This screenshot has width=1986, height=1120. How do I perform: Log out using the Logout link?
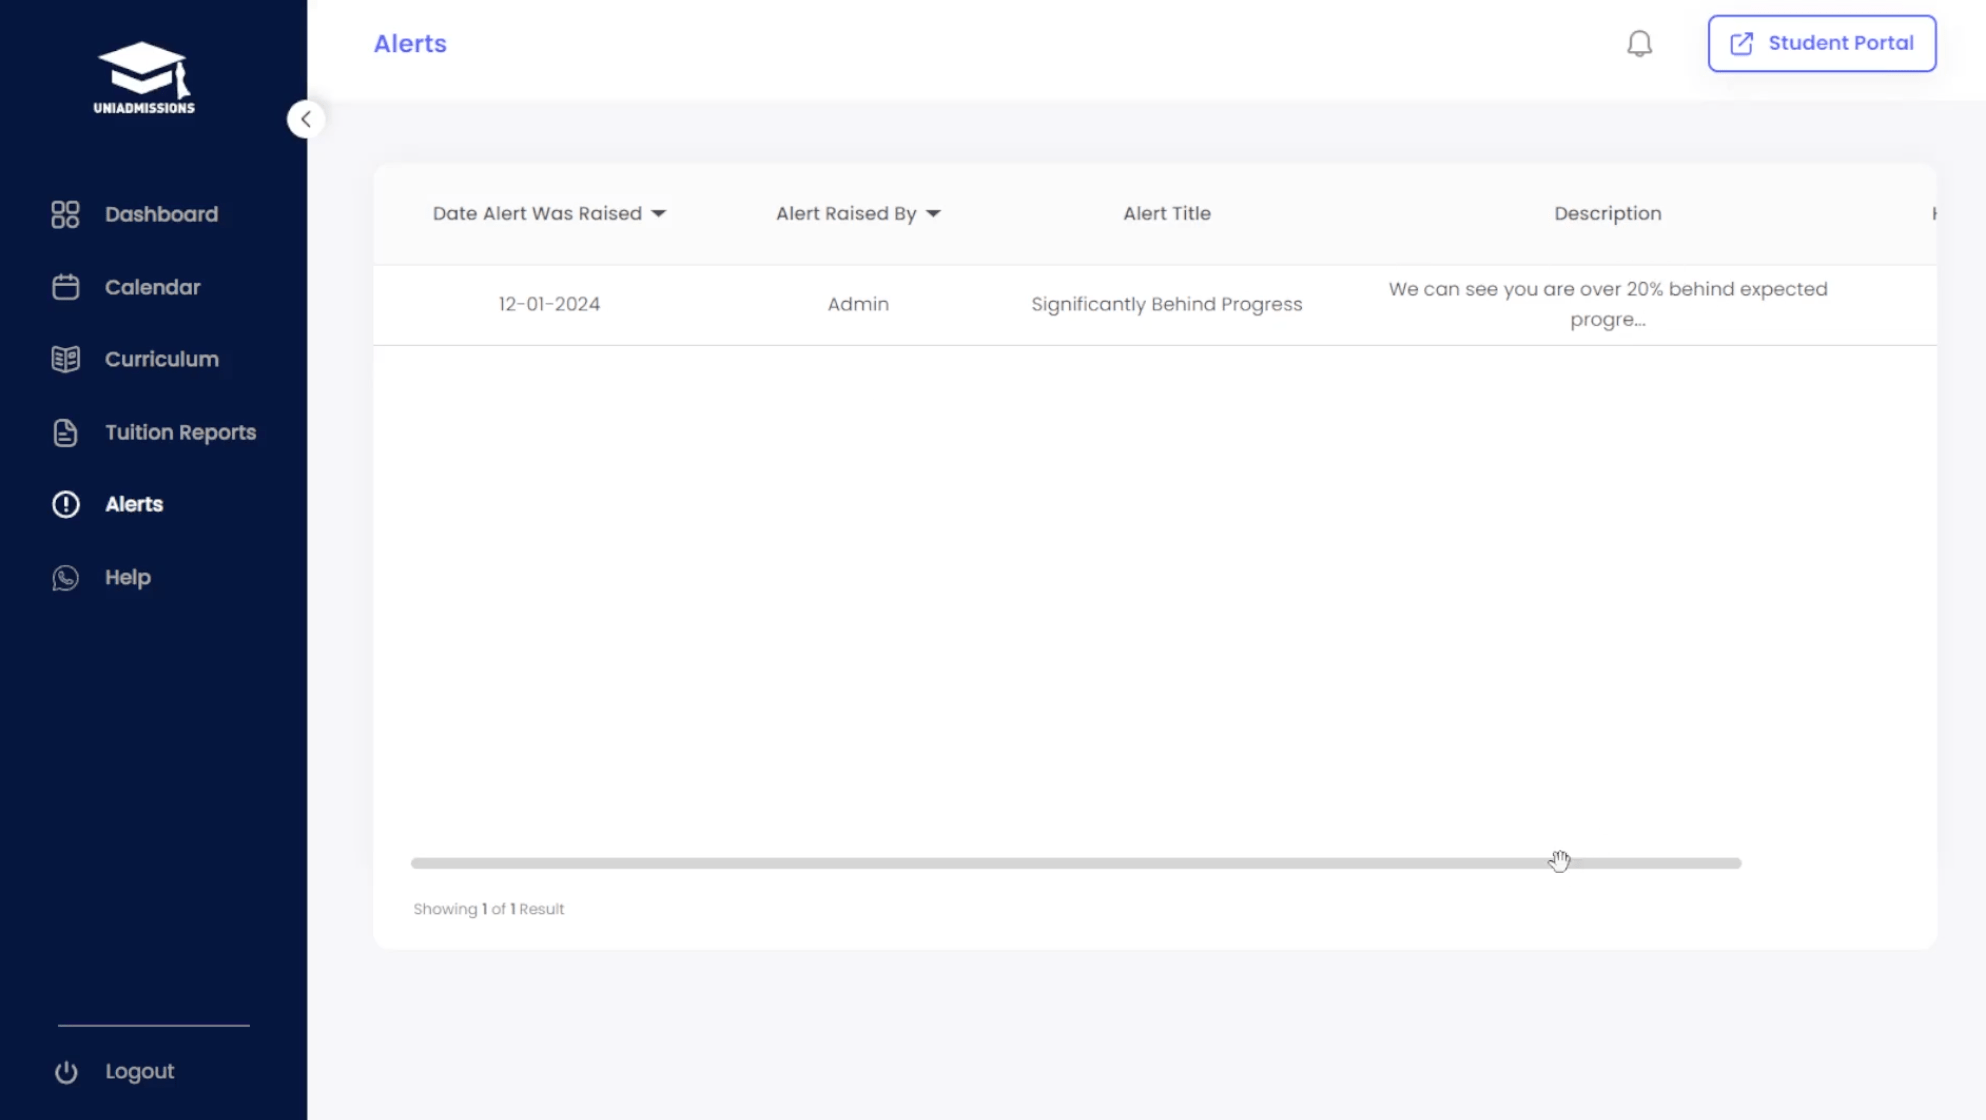coord(139,1071)
